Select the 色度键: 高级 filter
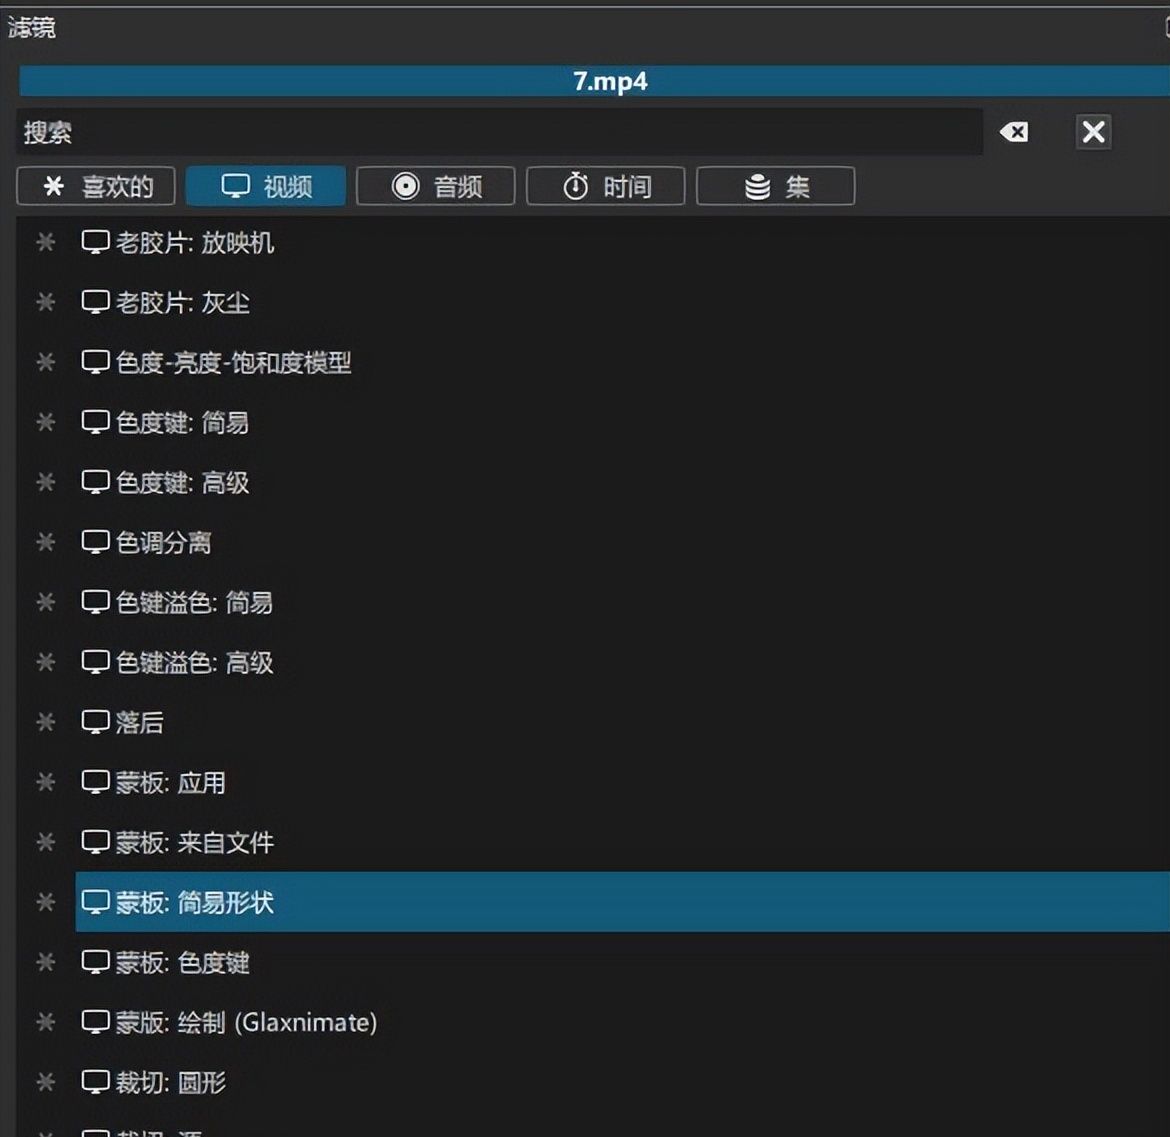1170x1137 pixels. click(x=180, y=482)
